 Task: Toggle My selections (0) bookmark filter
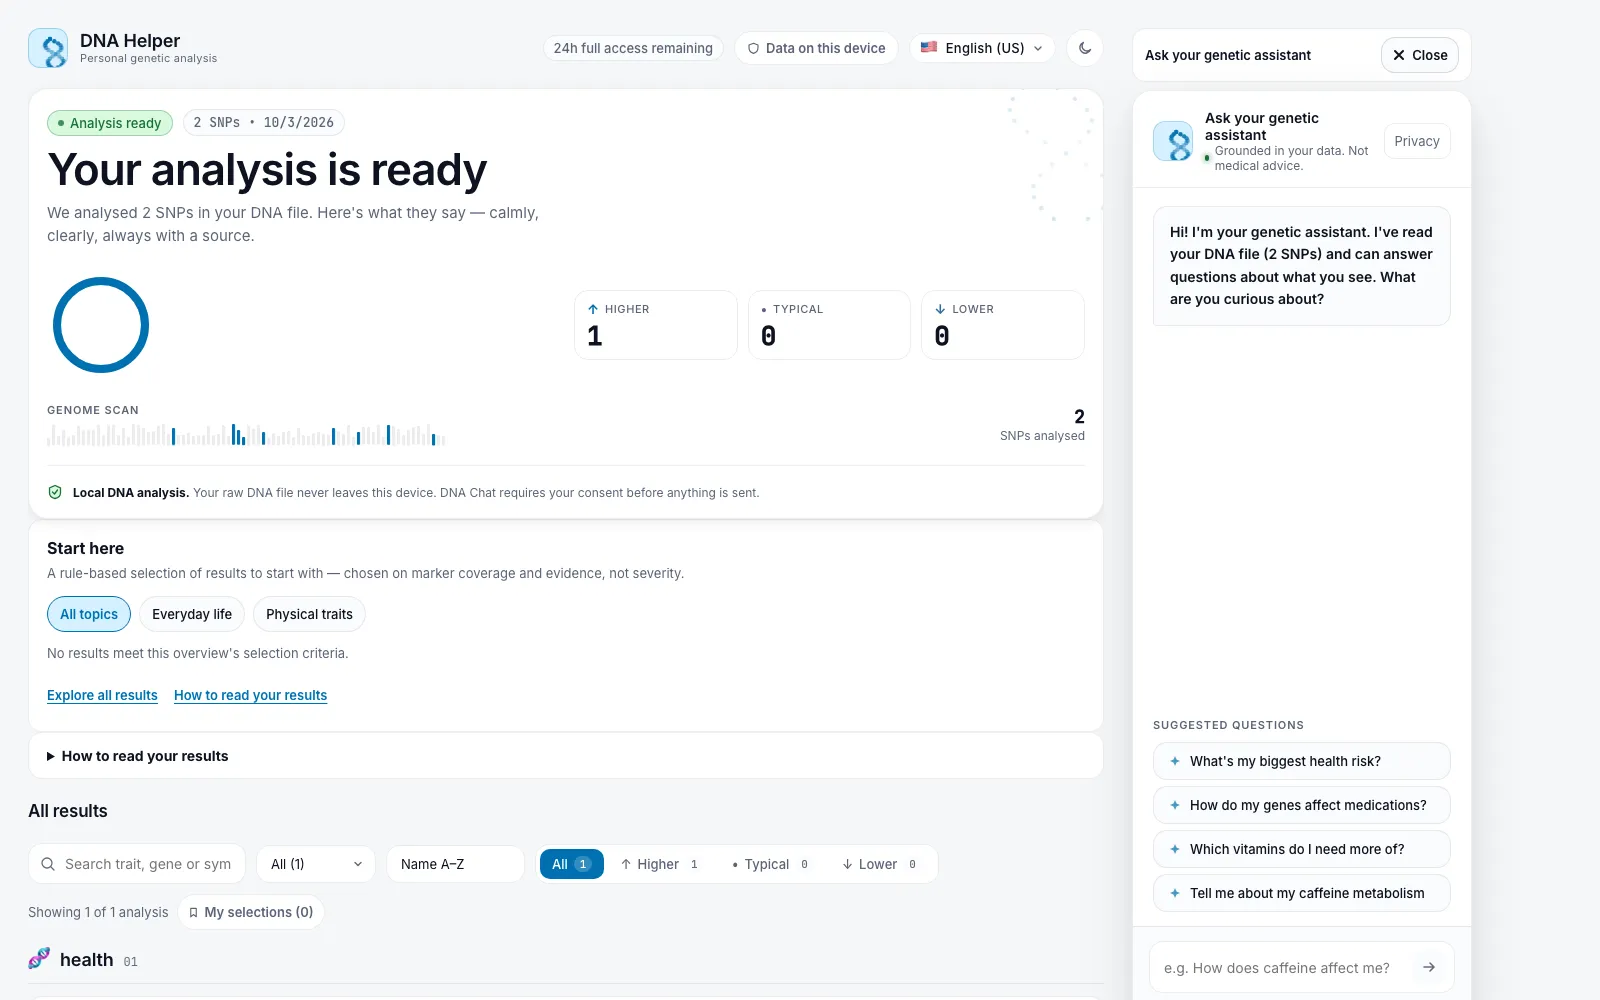pos(251,912)
